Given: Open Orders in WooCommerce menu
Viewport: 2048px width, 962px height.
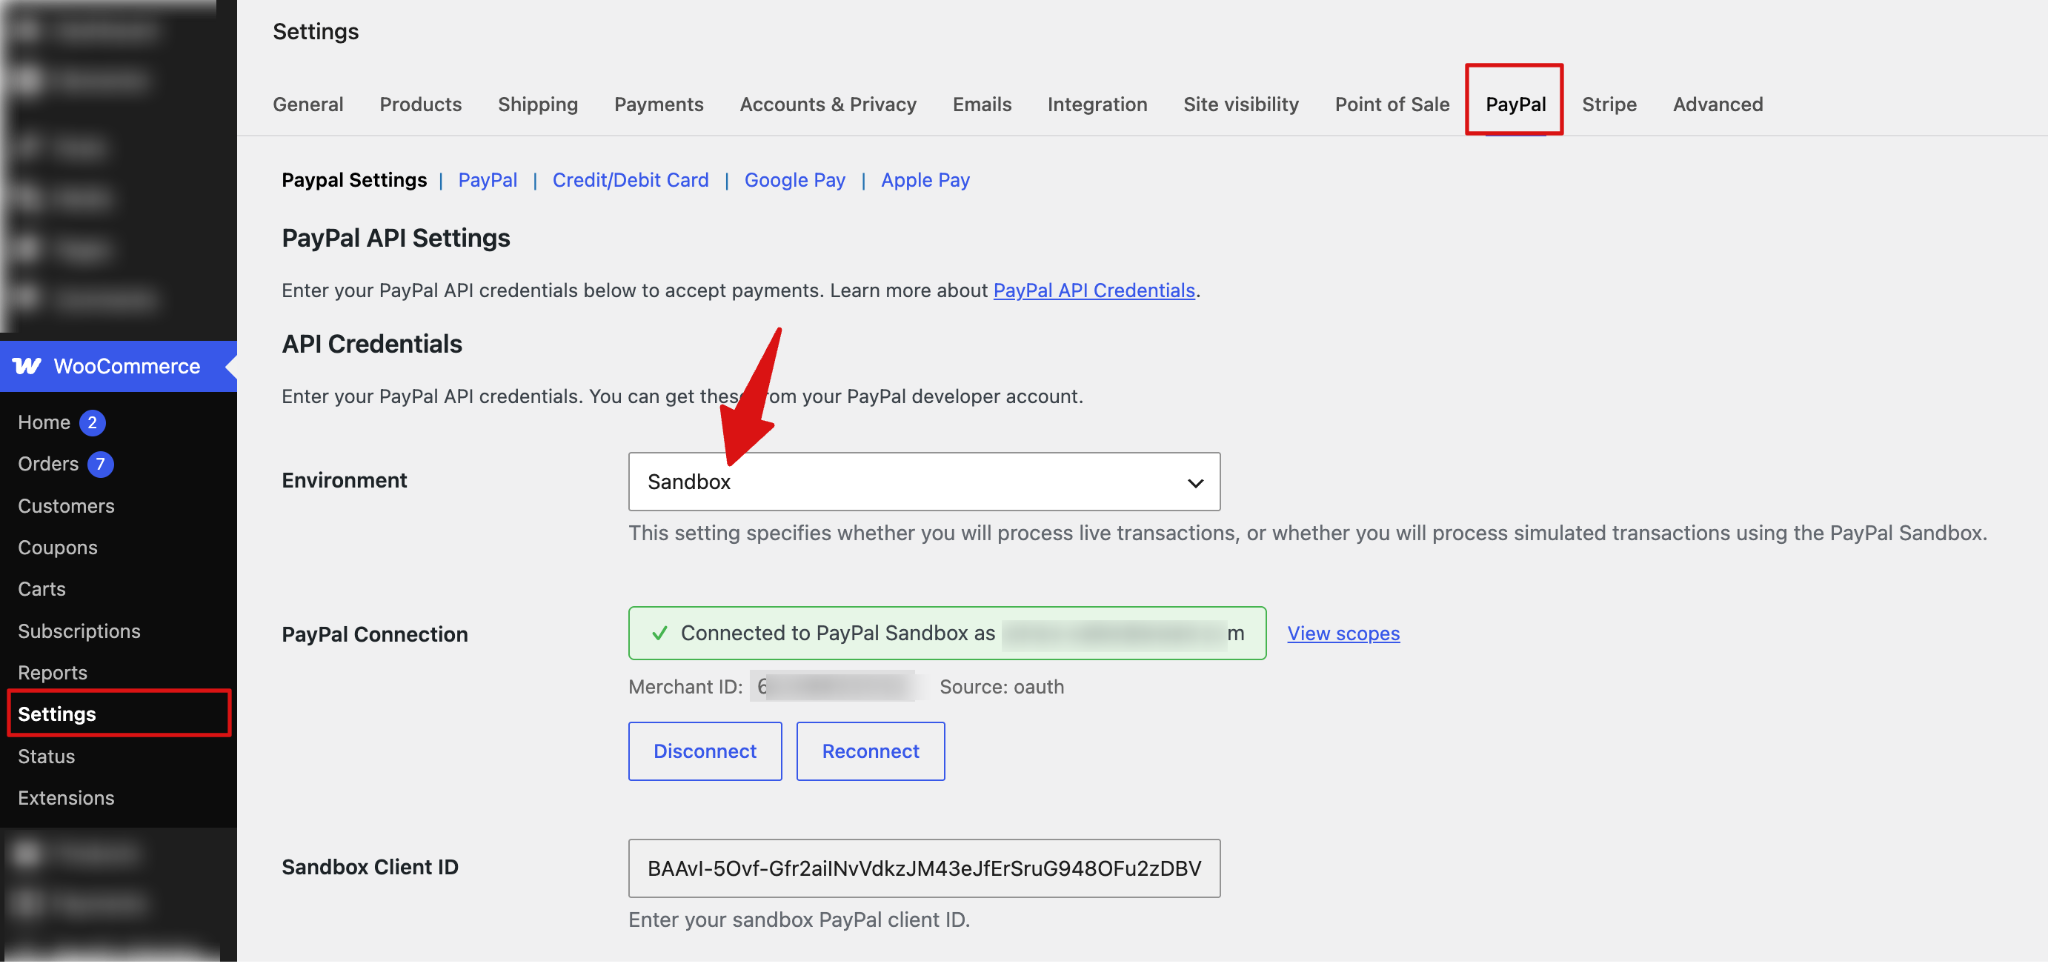Looking at the screenshot, I should (x=48, y=464).
